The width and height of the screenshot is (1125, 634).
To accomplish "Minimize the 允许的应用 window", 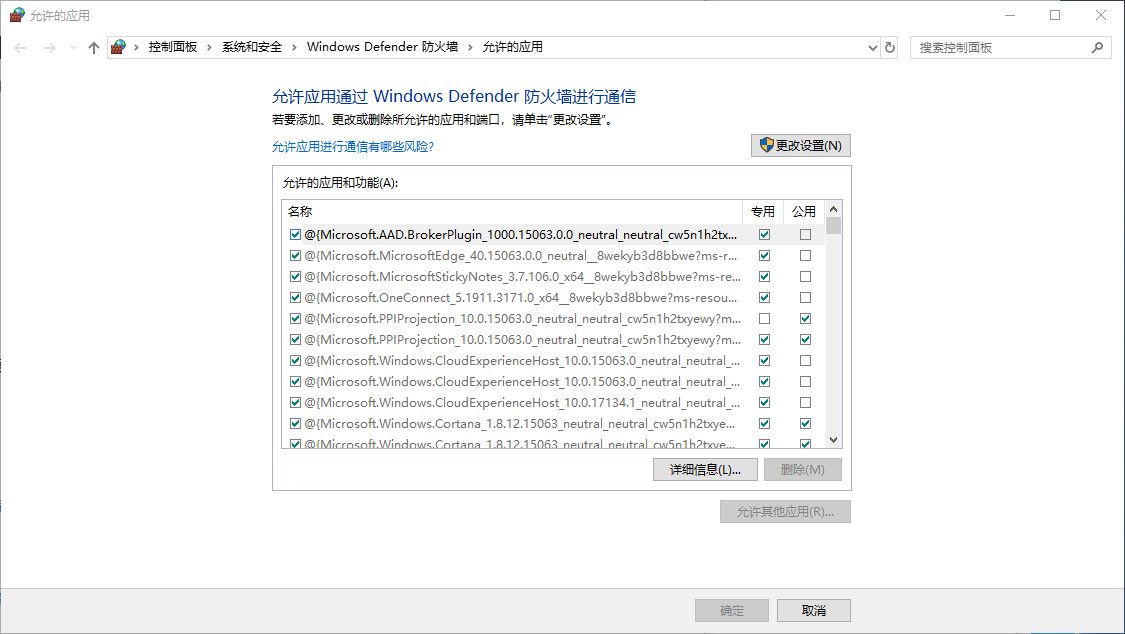I will pyautogui.click(x=1010, y=15).
